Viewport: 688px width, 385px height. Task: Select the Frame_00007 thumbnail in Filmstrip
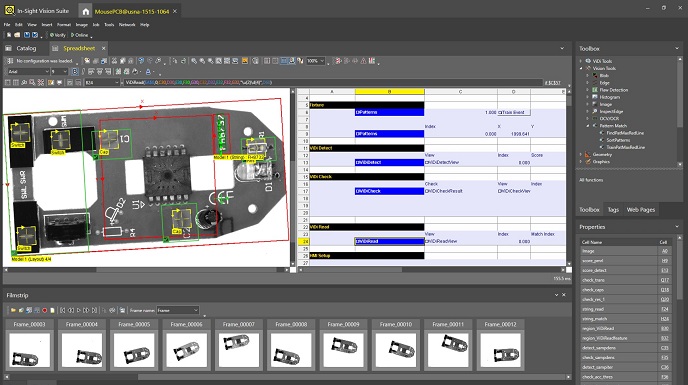coord(239,345)
